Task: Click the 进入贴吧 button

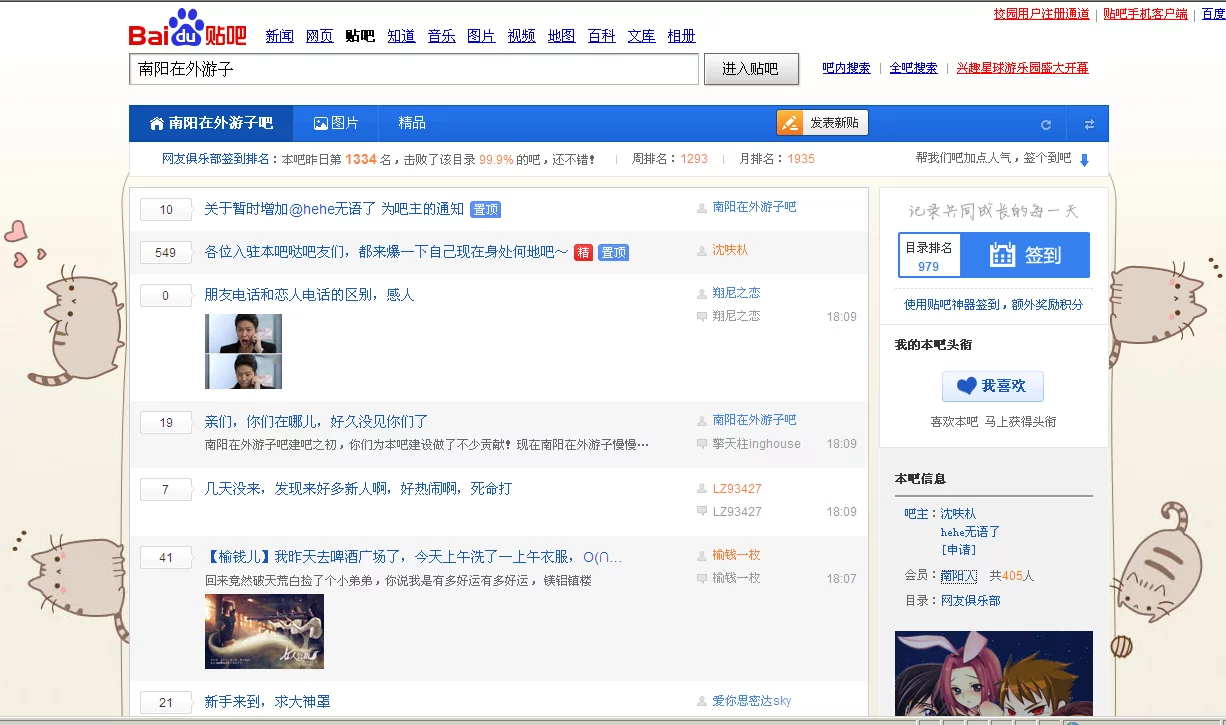Action: click(x=751, y=69)
